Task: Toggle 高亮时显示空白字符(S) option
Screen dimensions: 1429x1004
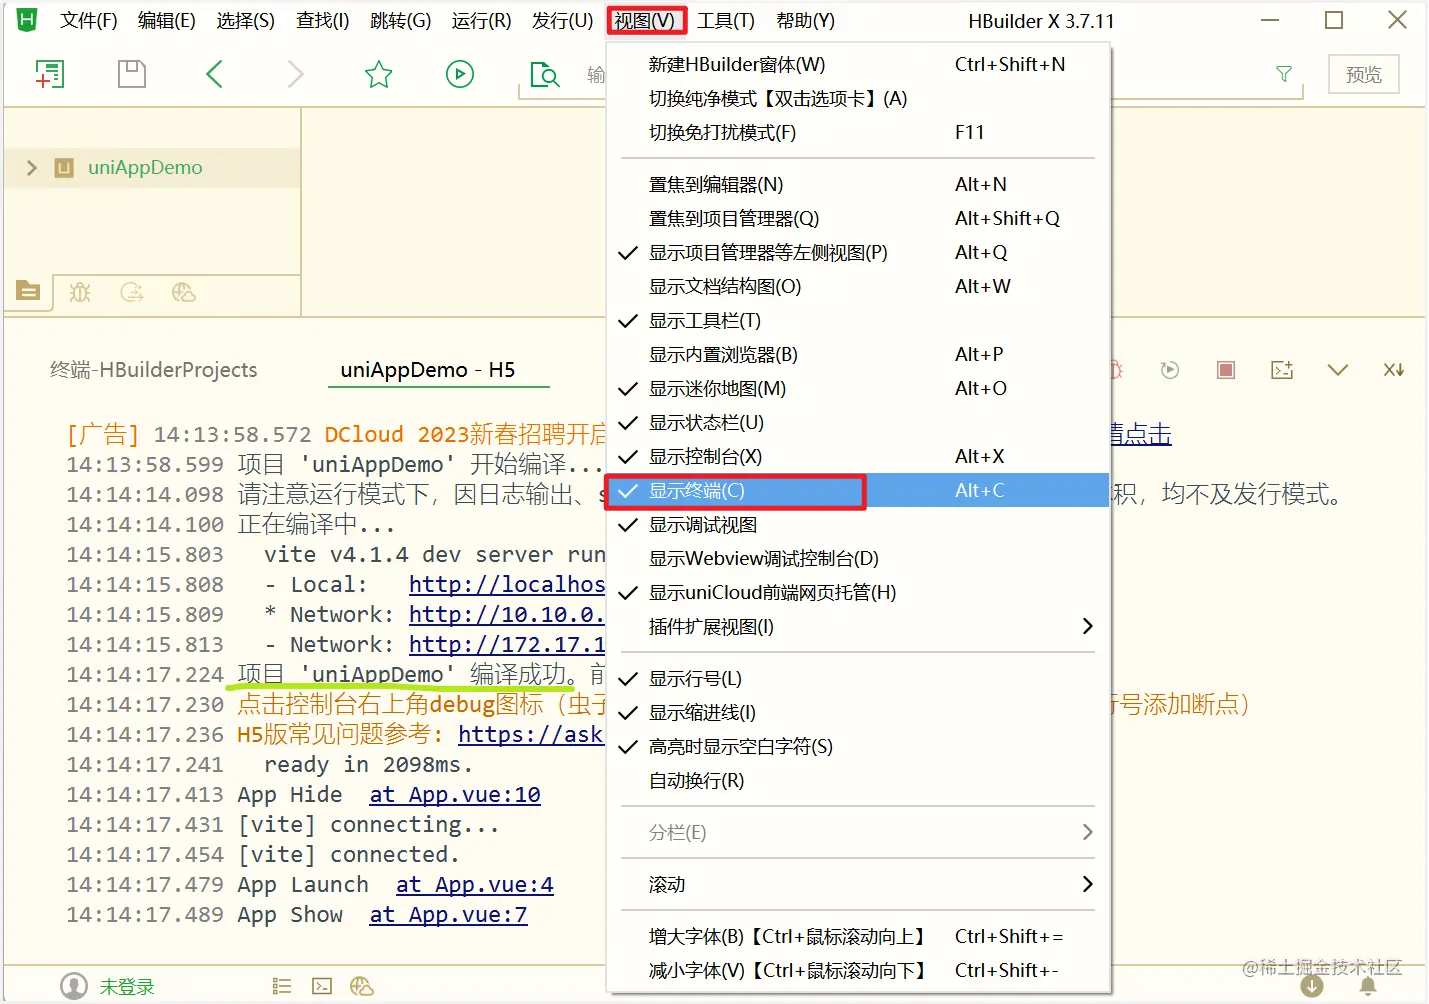Action: (x=859, y=747)
